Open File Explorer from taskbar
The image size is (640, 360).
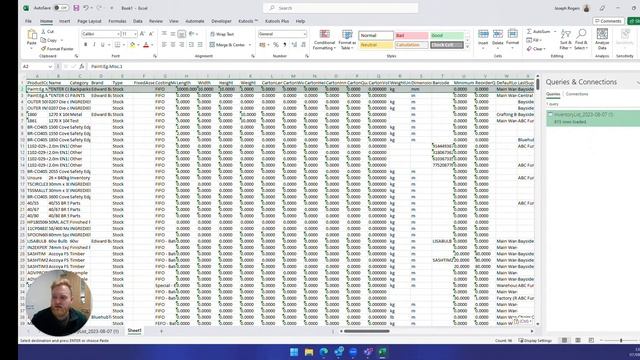click(x=309, y=352)
